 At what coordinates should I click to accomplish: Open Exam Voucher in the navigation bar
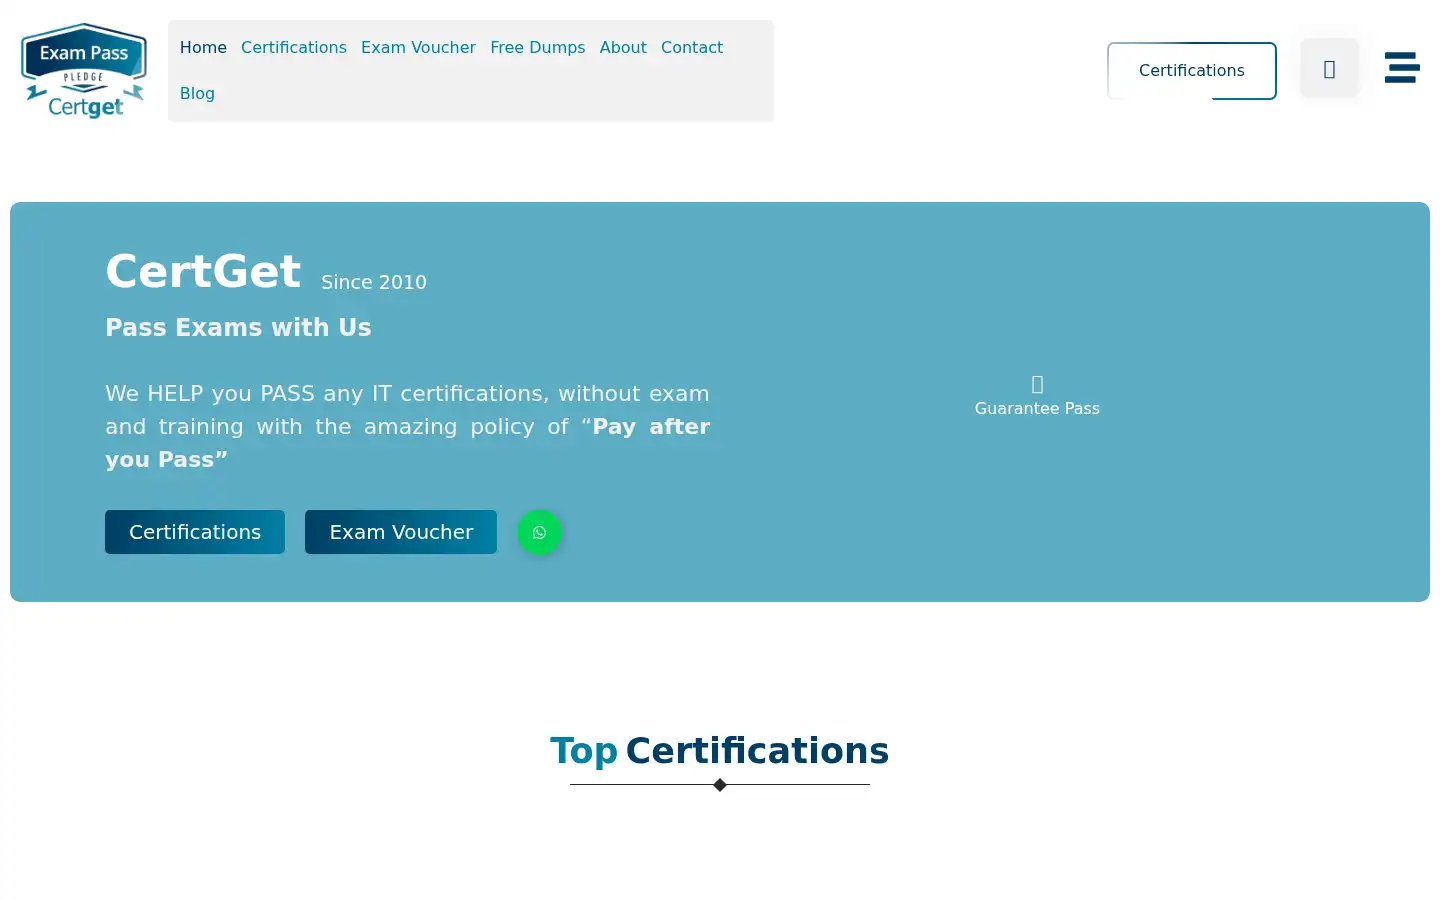click(418, 47)
